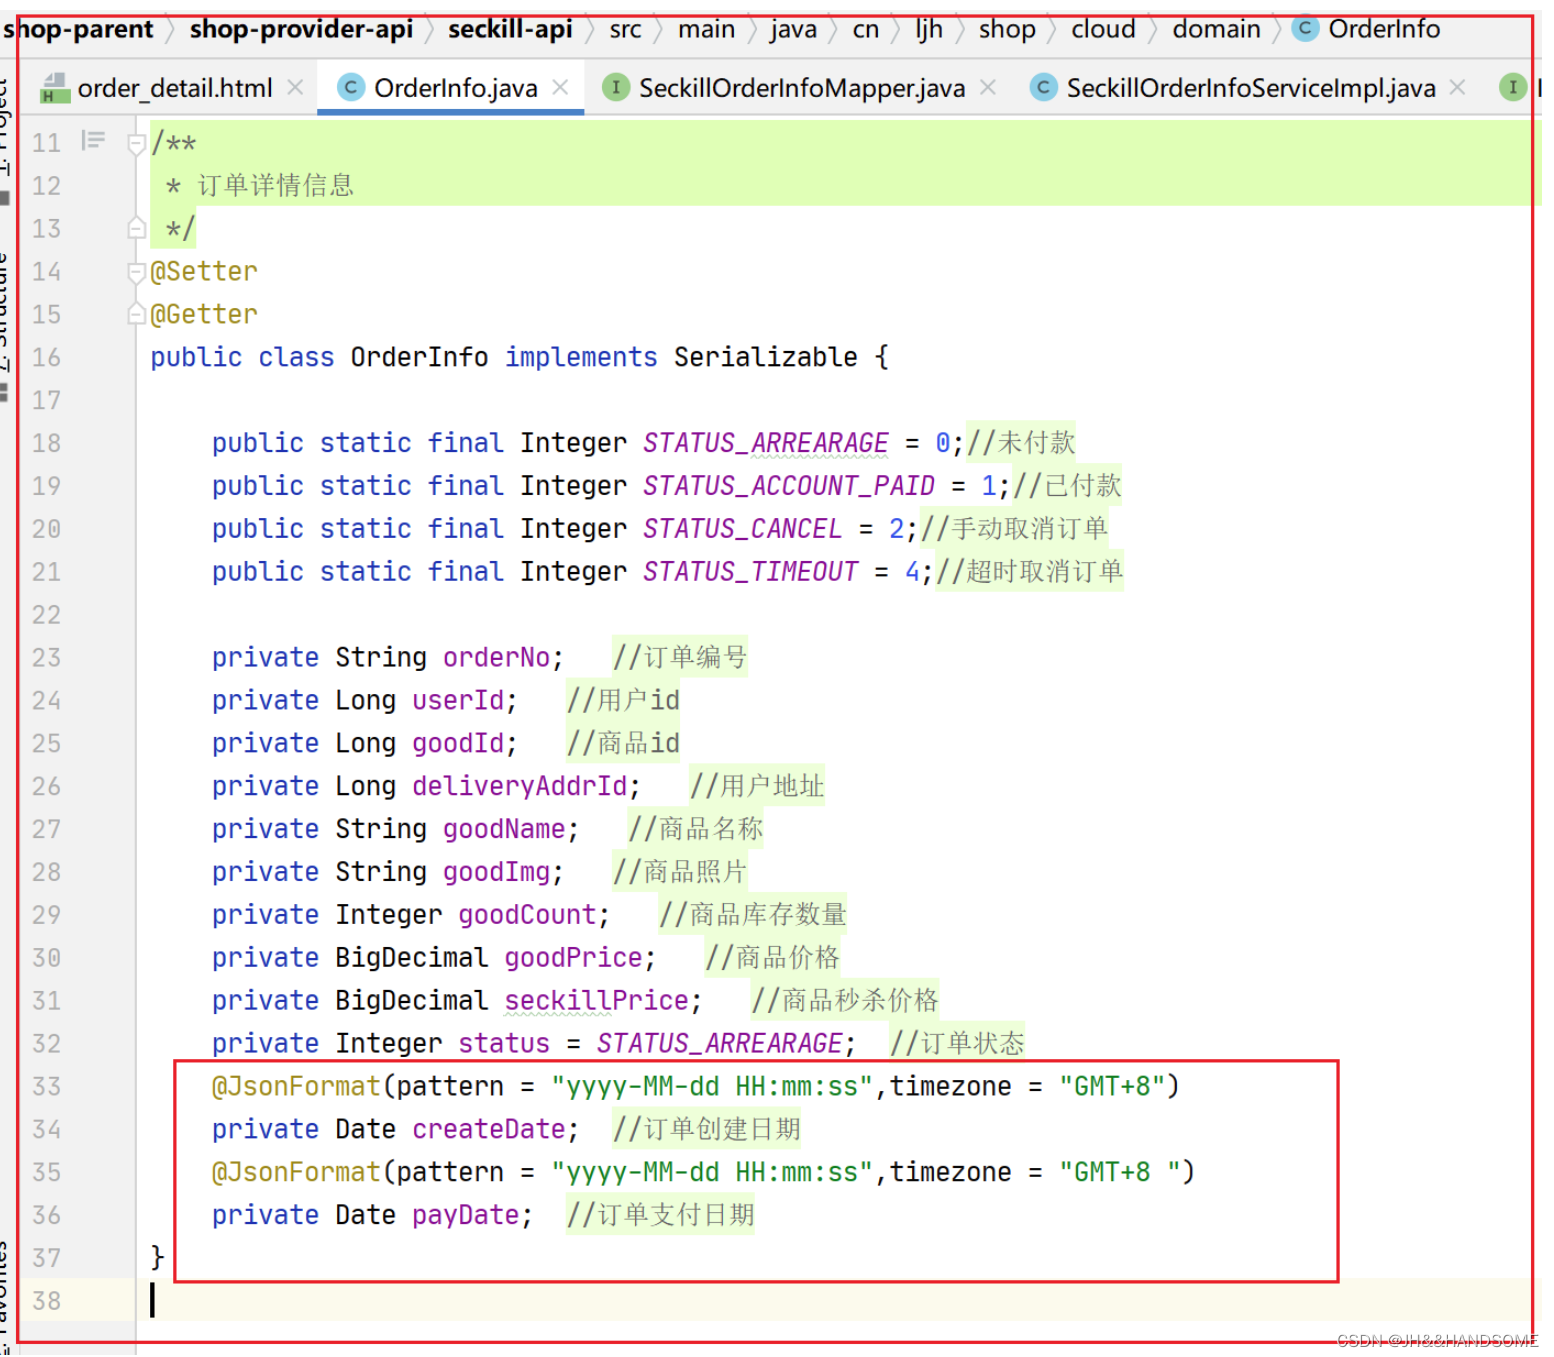Select the java breadcrumb segment
The image size is (1554, 1357).
tap(793, 30)
